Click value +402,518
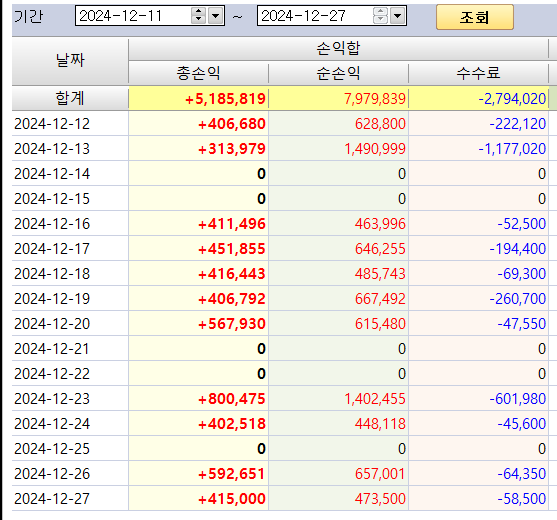 click(232, 424)
